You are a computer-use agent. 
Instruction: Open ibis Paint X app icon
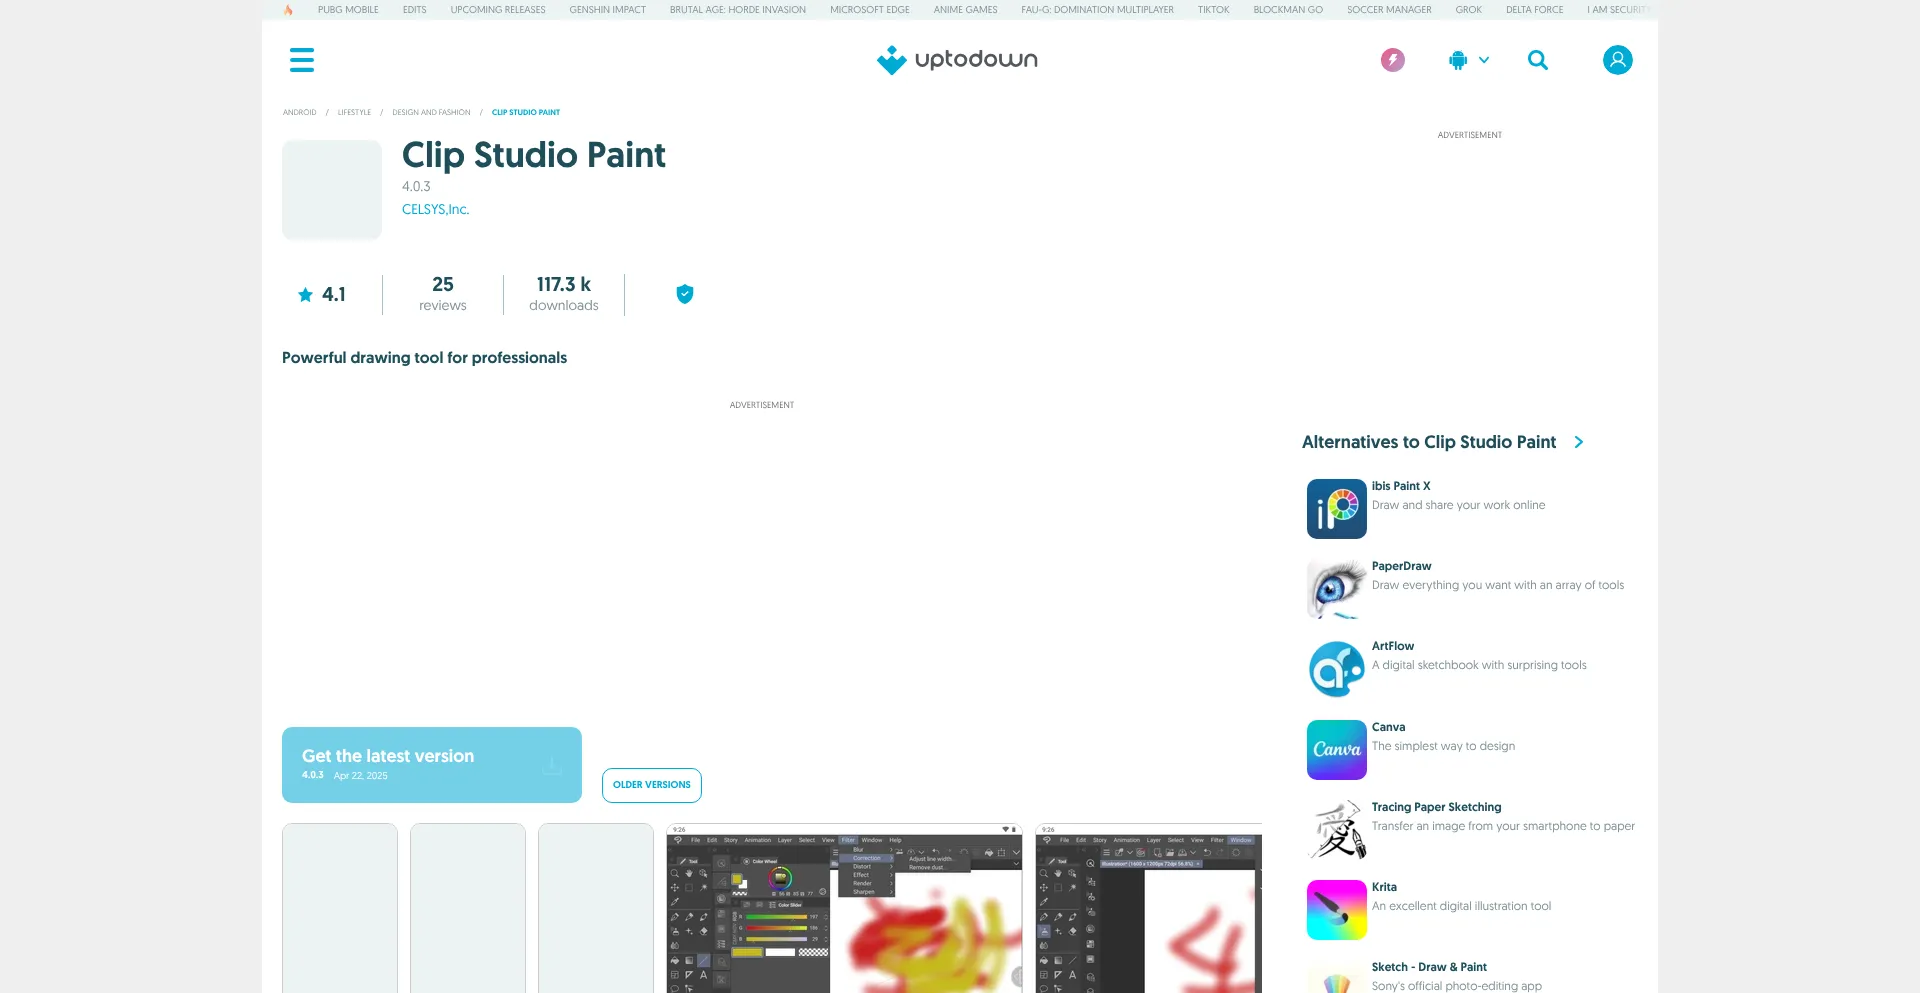[1336, 509]
